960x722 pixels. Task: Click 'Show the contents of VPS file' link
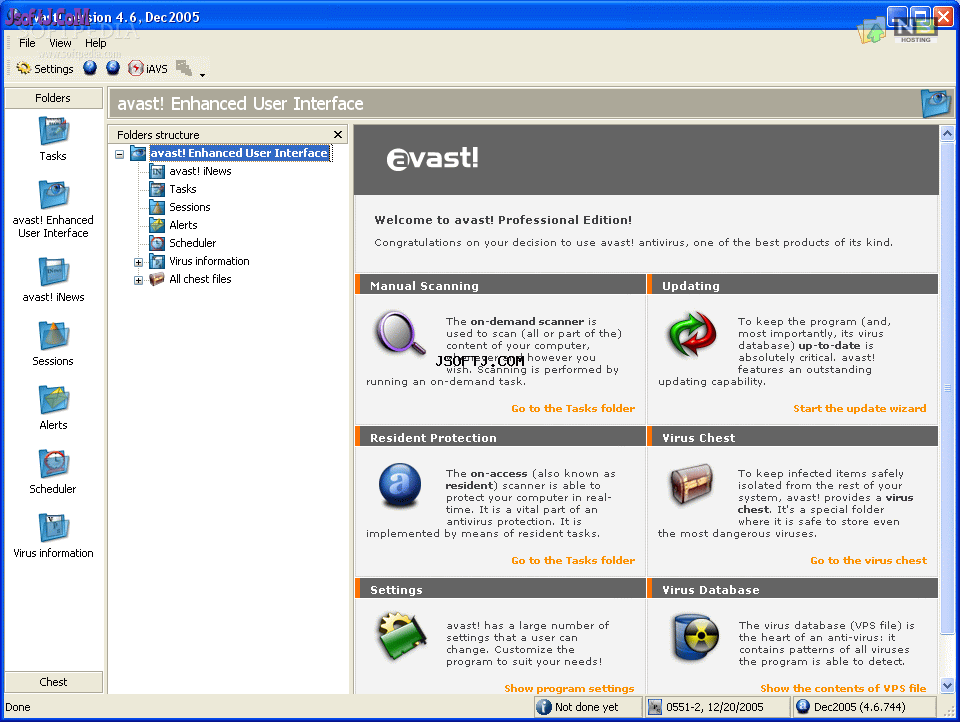pos(843,688)
